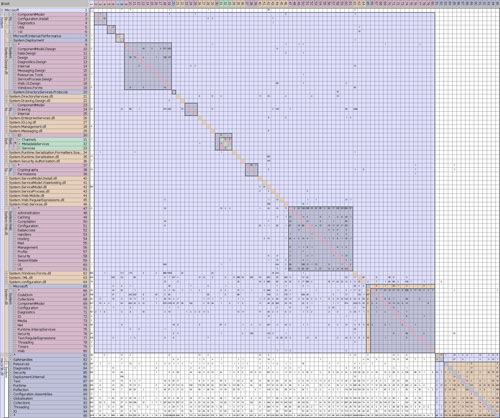Click the green Runtime services cell in matrix
Viewport: 500px width, 418px height.
pos(226,144)
